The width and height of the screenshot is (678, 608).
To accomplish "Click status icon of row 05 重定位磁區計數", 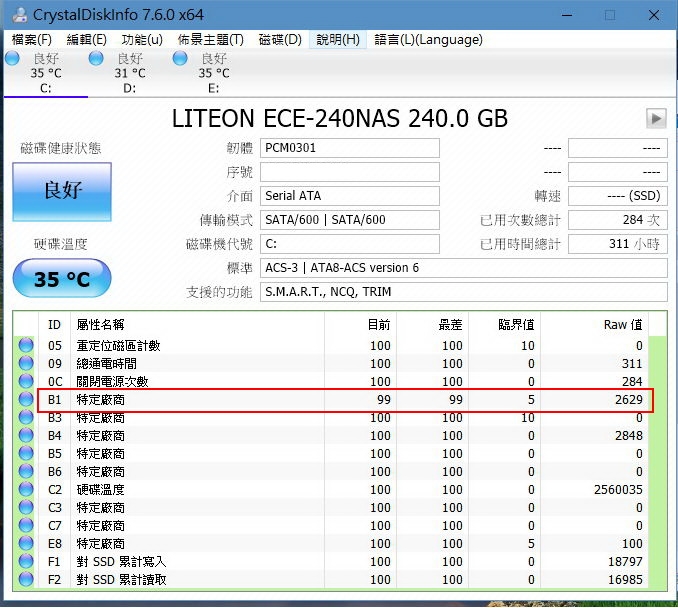I will tap(26, 345).
